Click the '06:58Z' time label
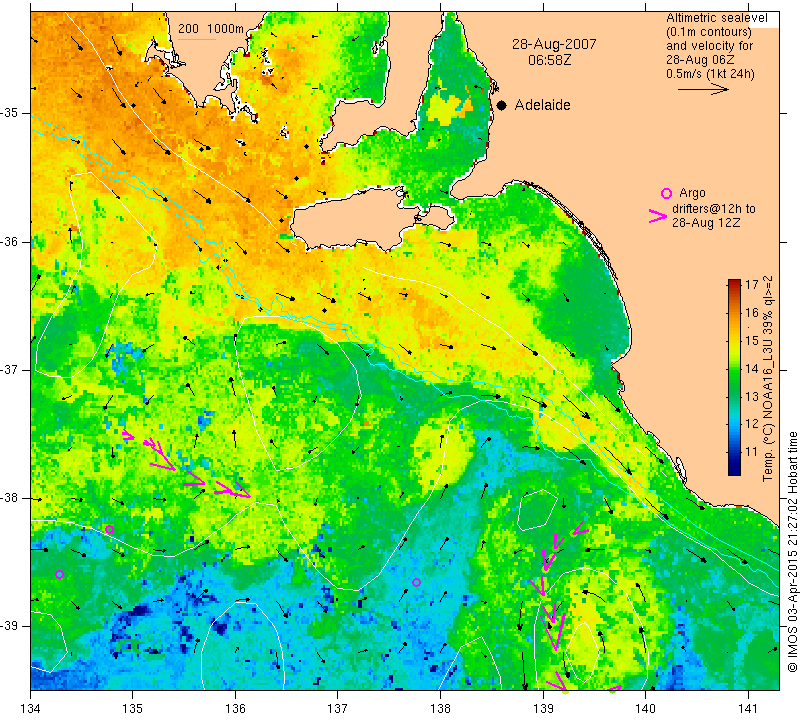This screenshot has height=720, width=800. pyautogui.click(x=549, y=60)
